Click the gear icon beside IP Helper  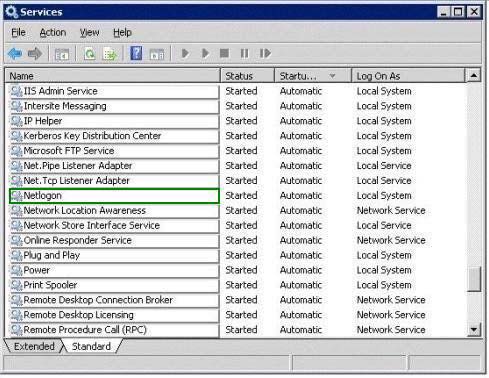pos(17,121)
